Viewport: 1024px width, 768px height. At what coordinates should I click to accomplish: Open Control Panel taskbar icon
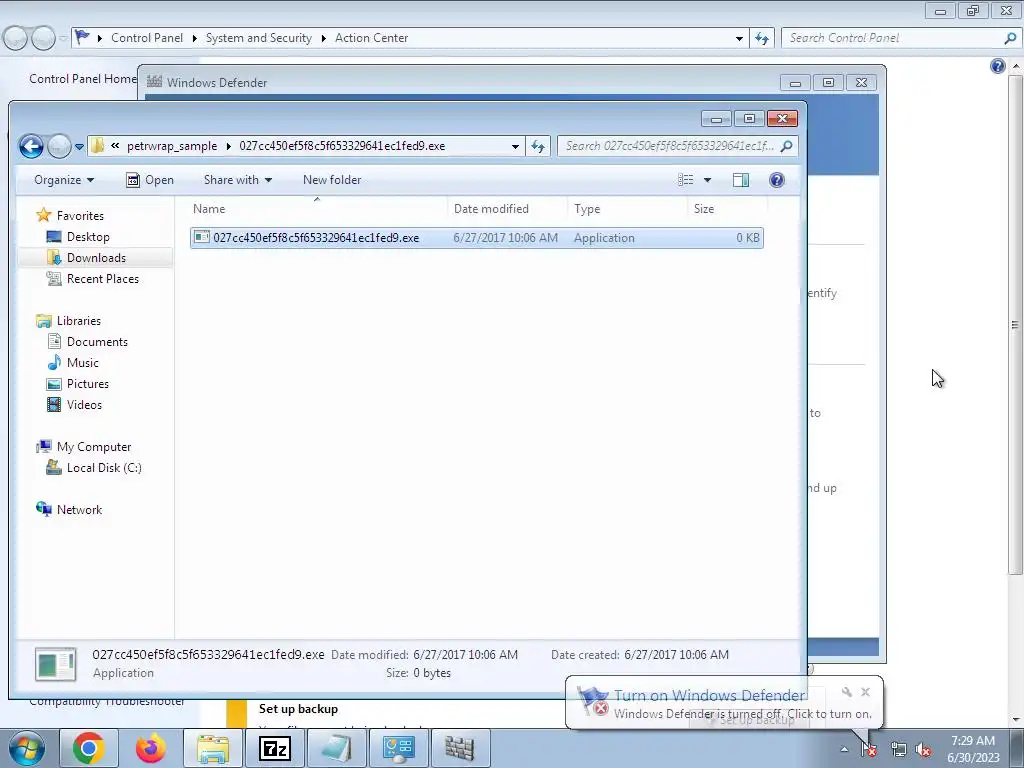point(398,748)
